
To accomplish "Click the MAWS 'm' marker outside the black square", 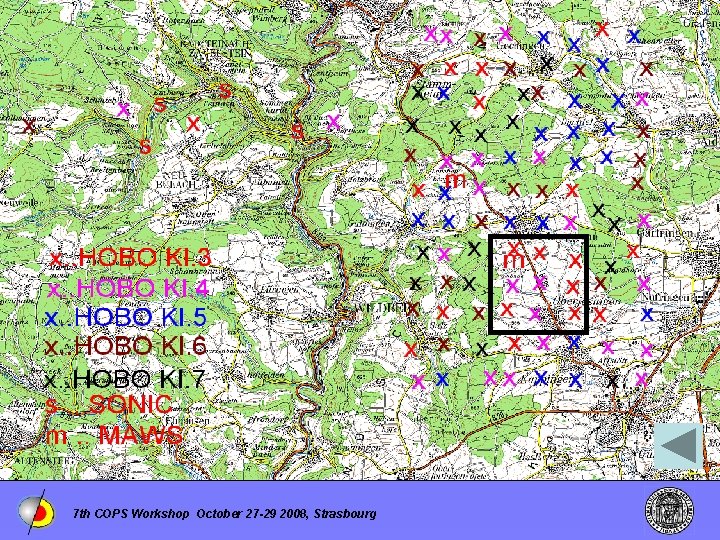I will [456, 180].
